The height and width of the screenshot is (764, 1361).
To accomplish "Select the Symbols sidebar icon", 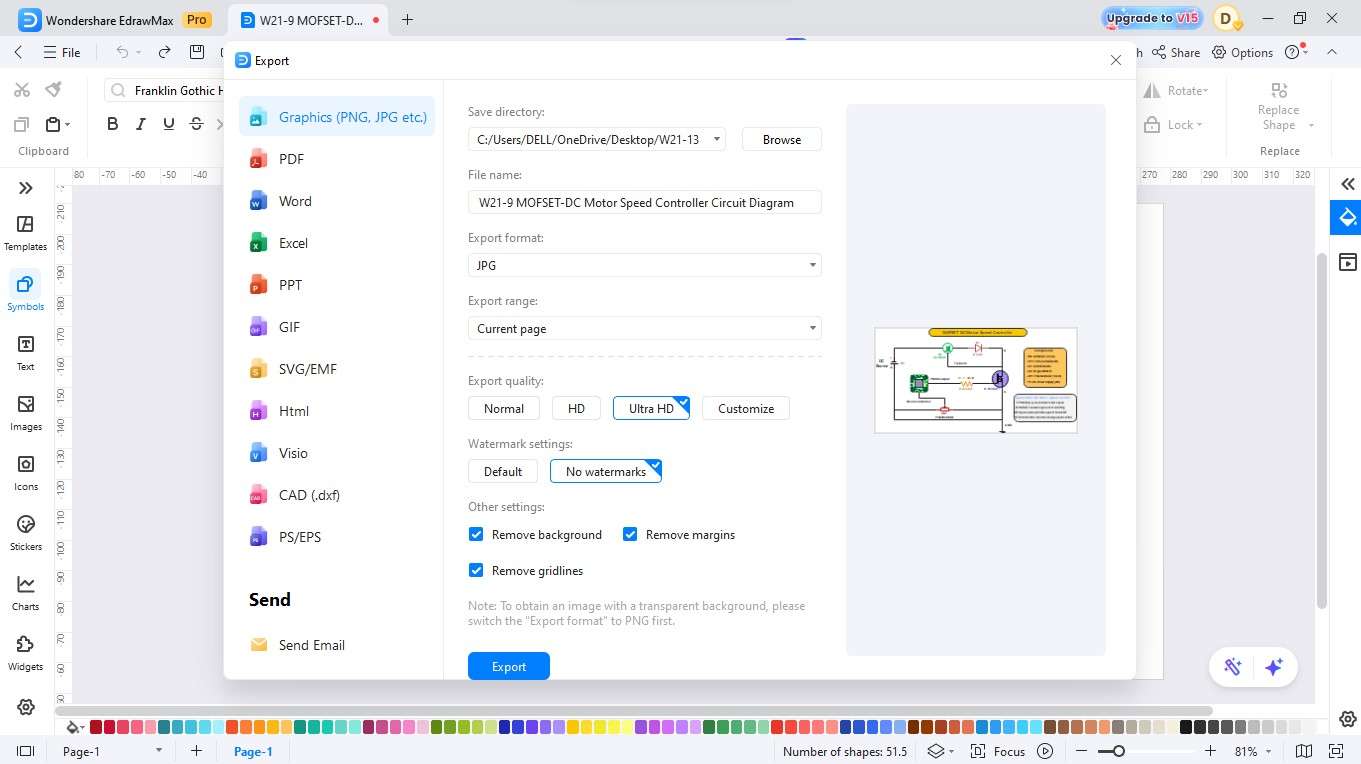I will (x=25, y=292).
